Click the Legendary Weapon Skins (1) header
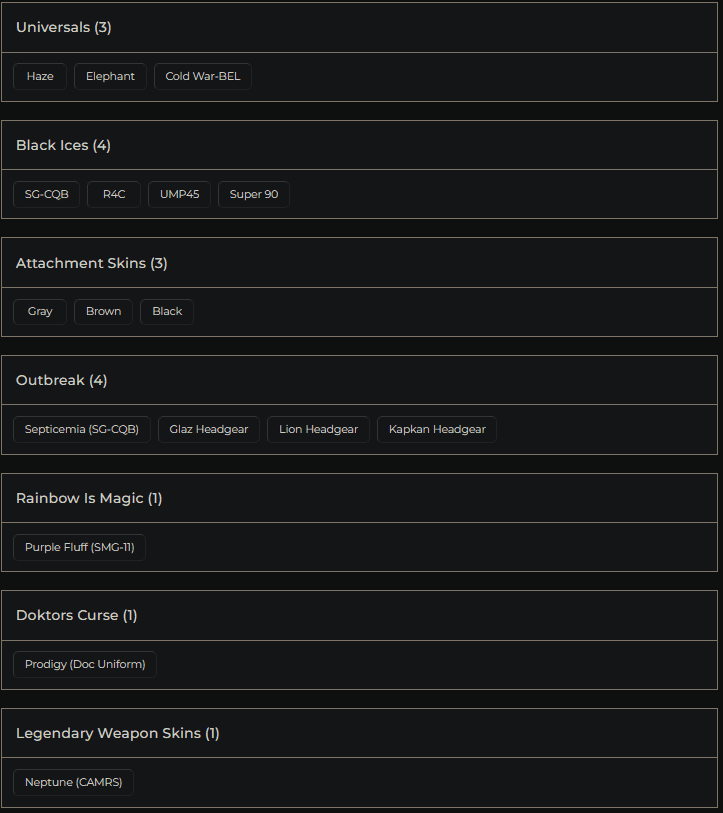The height and width of the screenshot is (813, 723). pyautogui.click(x=118, y=733)
